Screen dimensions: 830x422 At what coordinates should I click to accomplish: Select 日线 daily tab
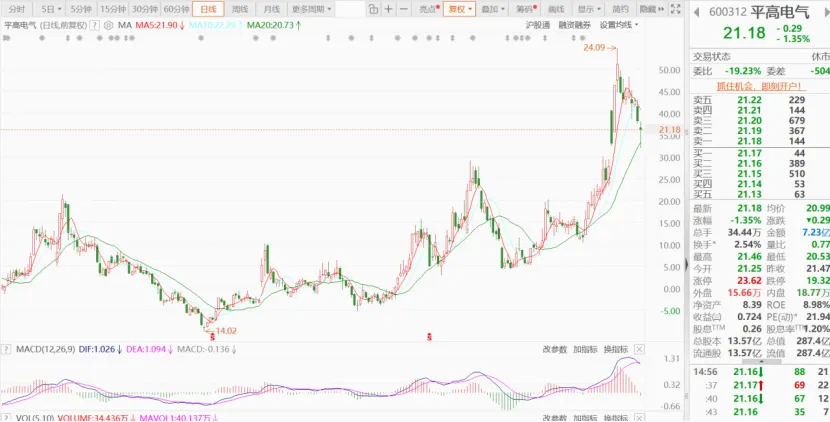(209, 9)
